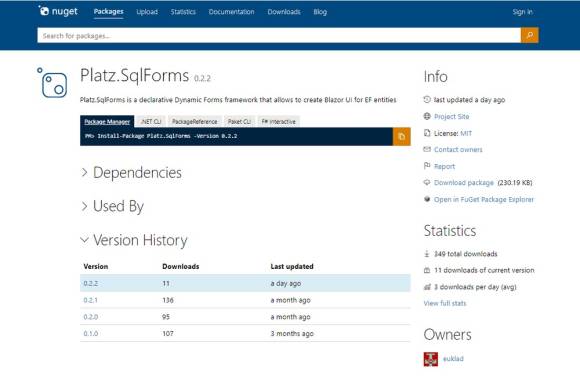Viewport: 580px width, 379px height.
Task: Click the NuGet logo in header
Action: 58,11
